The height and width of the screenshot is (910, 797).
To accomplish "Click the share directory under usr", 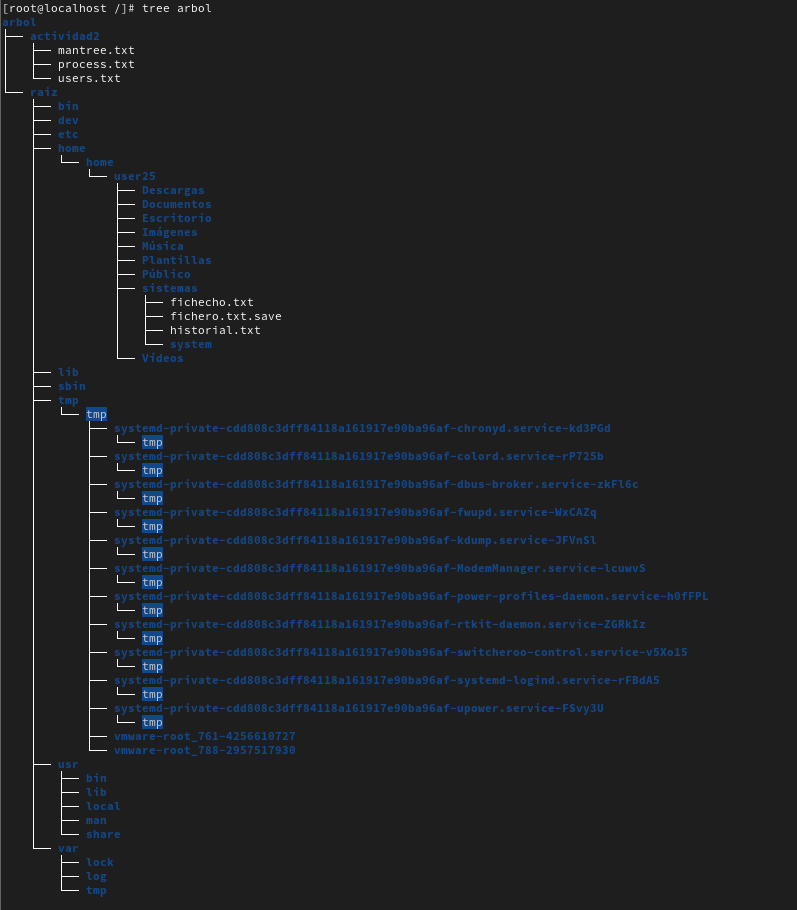I will click(x=102, y=834).
